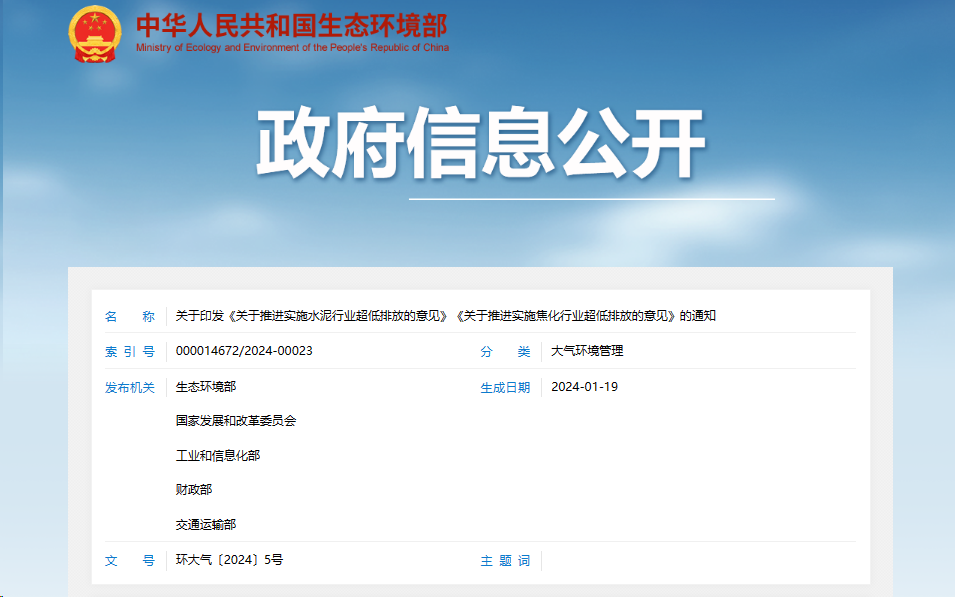This screenshot has height=597, width=955.
Task: Click the Ministry of Ecology and Environment English subtitle
Action: (x=292, y=47)
